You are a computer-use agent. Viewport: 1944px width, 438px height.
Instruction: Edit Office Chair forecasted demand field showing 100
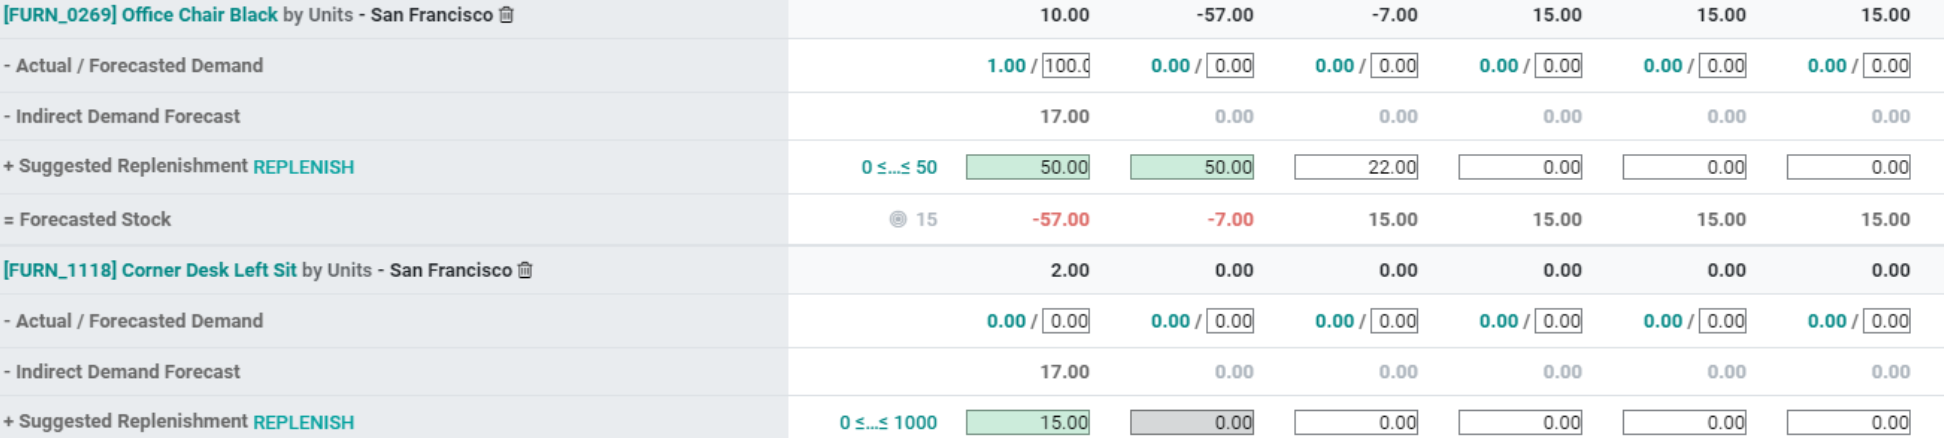click(x=1066, y=66)
